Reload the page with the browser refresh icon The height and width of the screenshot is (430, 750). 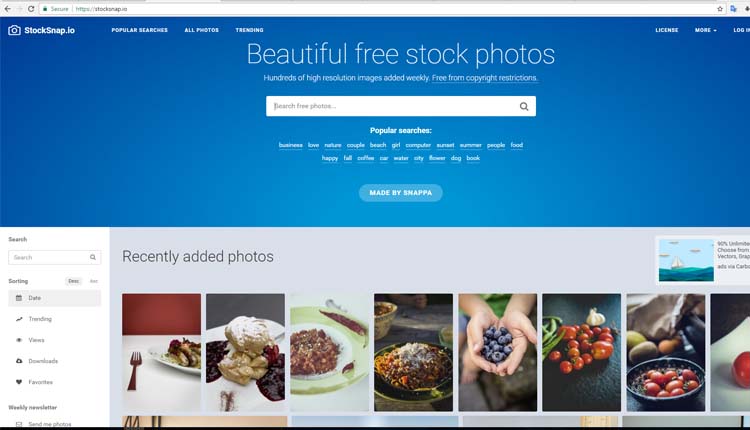click(x=31, y=9)
